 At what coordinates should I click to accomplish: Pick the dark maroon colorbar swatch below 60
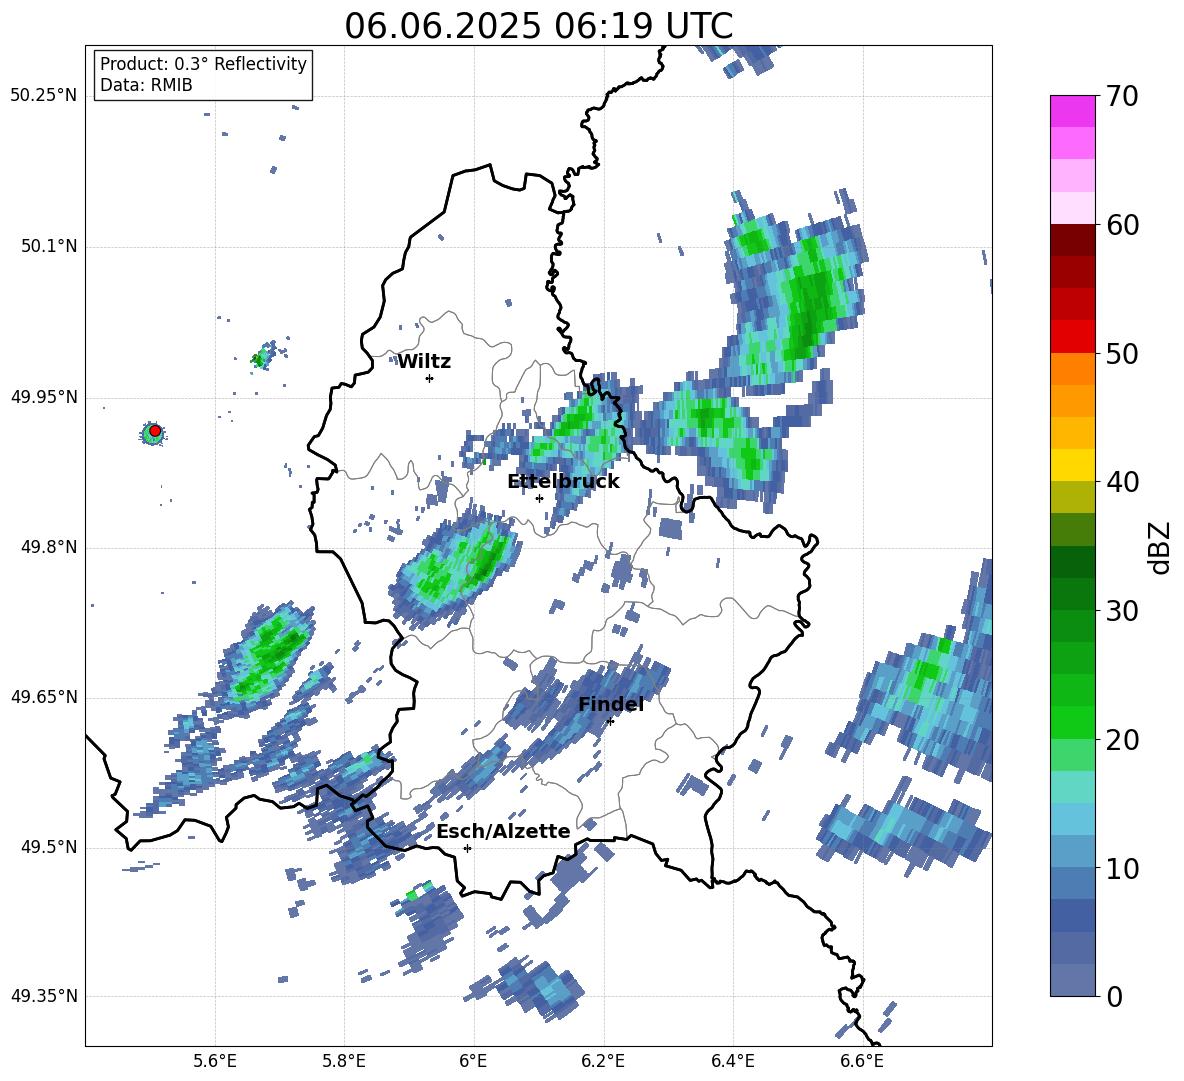(x=1072, y=239)
